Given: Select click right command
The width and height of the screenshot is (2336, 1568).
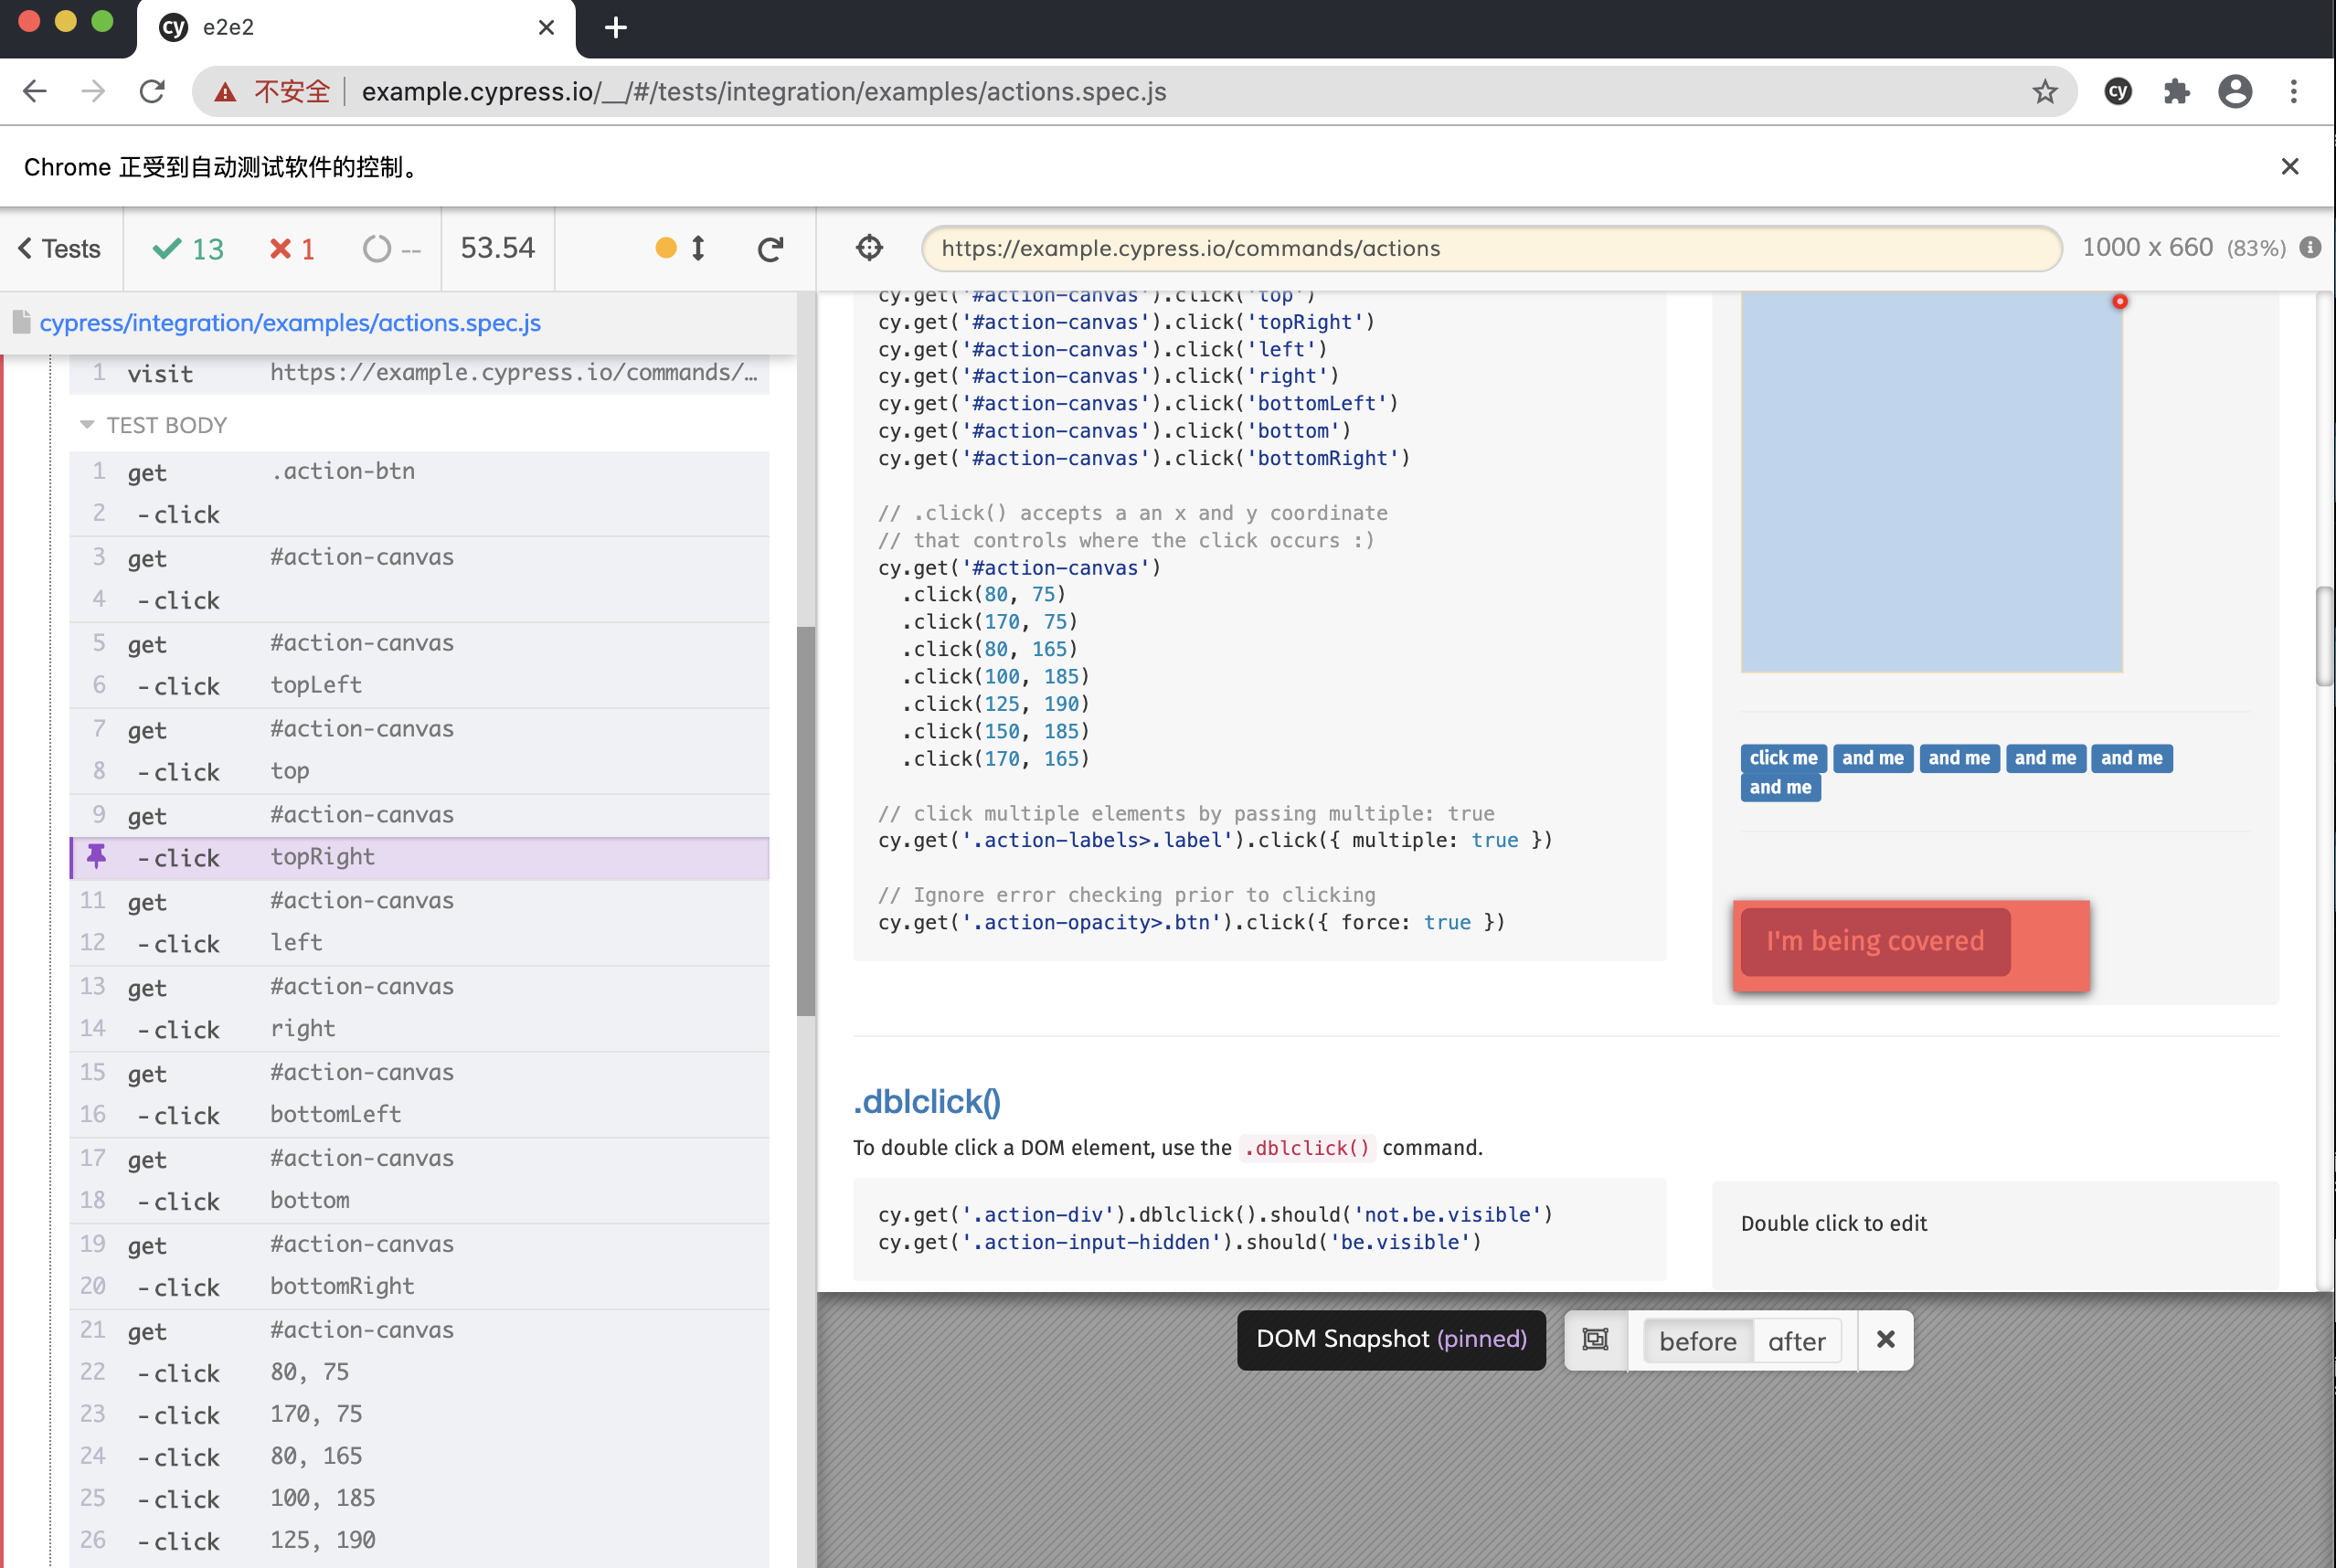Looking at the screenshot, I should point(420,1029).
